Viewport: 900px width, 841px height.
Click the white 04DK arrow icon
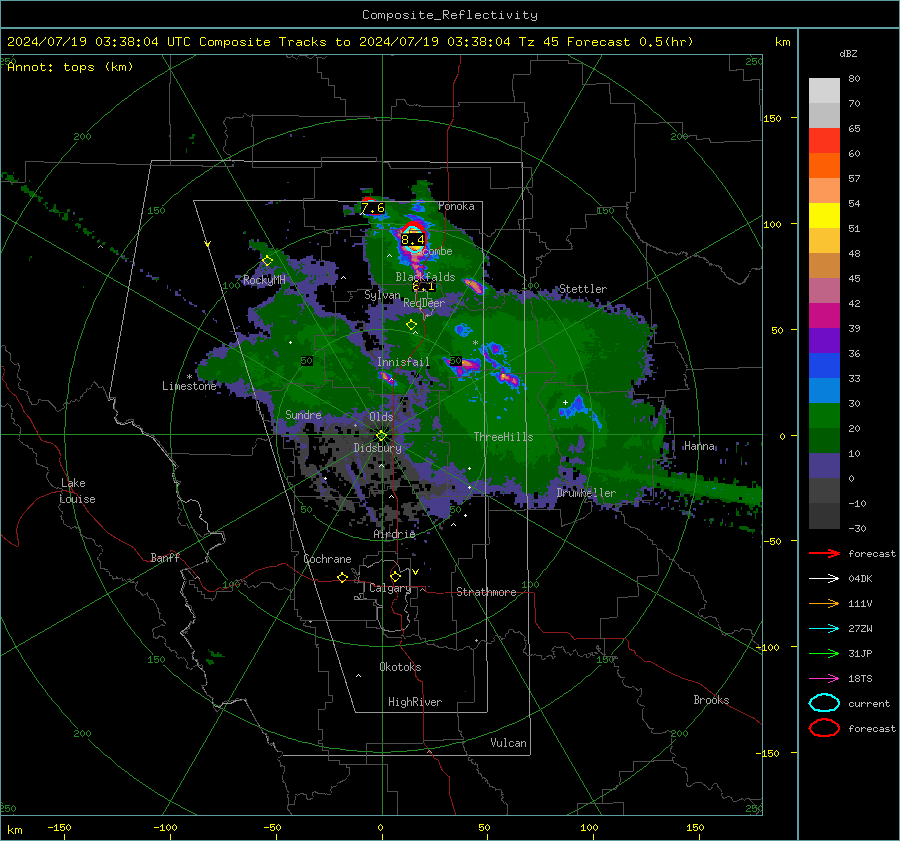pyautogui.click(x=824, y=579)
